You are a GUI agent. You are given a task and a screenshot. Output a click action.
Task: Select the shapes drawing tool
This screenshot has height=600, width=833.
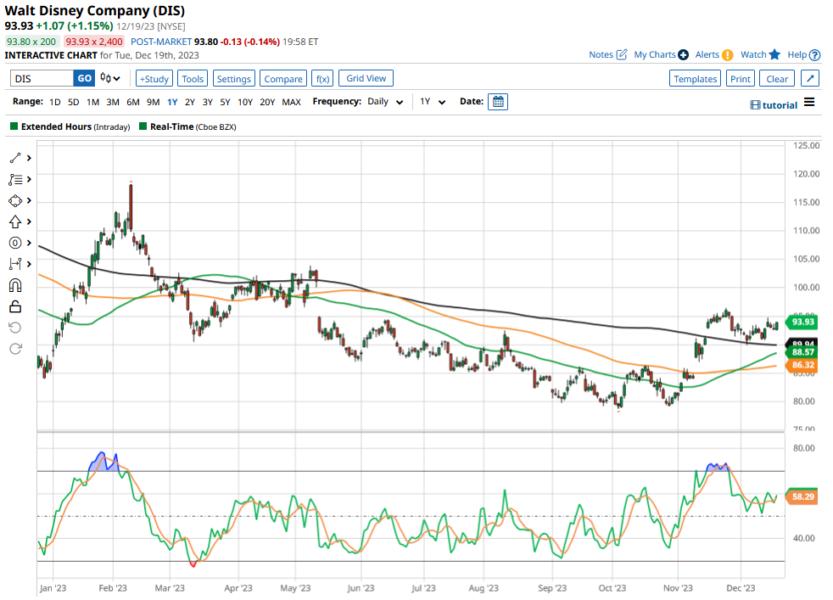pos(15,200)
